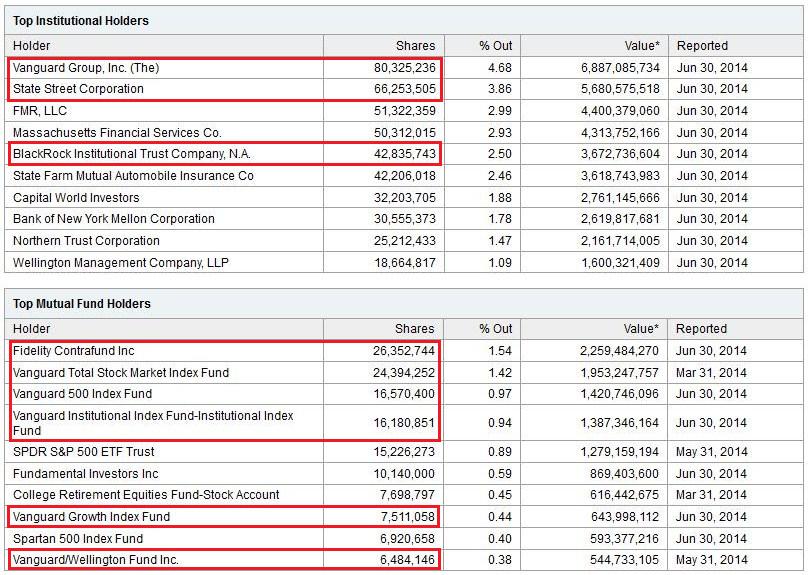Select the FMR, LLC holder row
Screen dimensions: 808x575
tap(403, 111)
